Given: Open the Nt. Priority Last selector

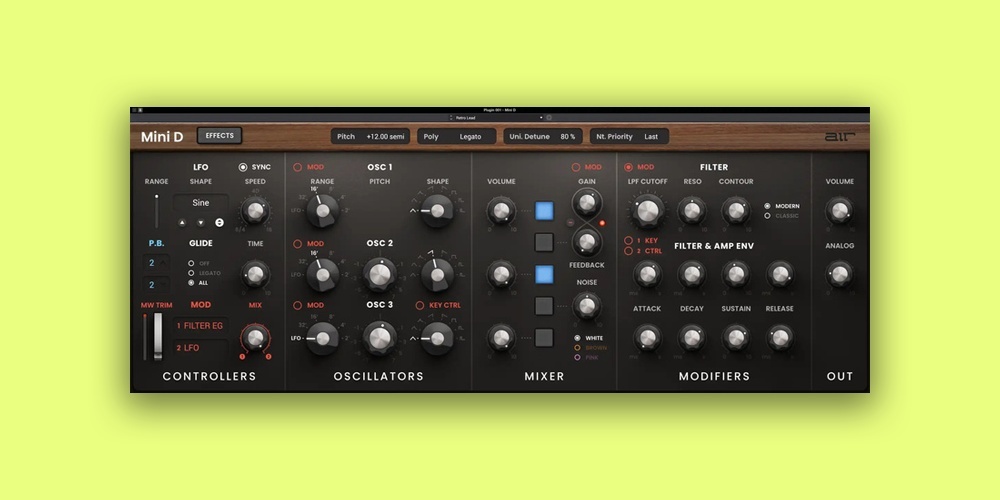Looking at the screenshot, I should pyautogui.click(x=629, y=136).
